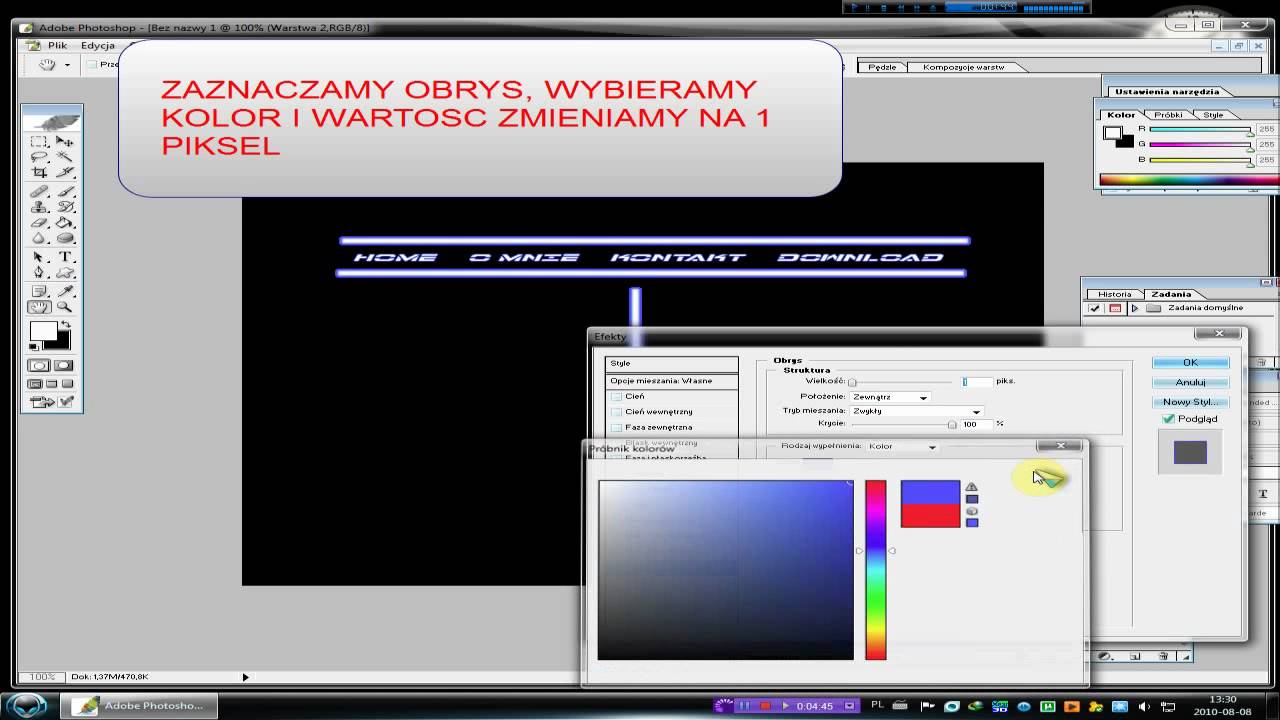The width and height of the screenshot is (1280, 720).
Task: Switch to the Pędzle tab
Action: [x=882, y=67]
